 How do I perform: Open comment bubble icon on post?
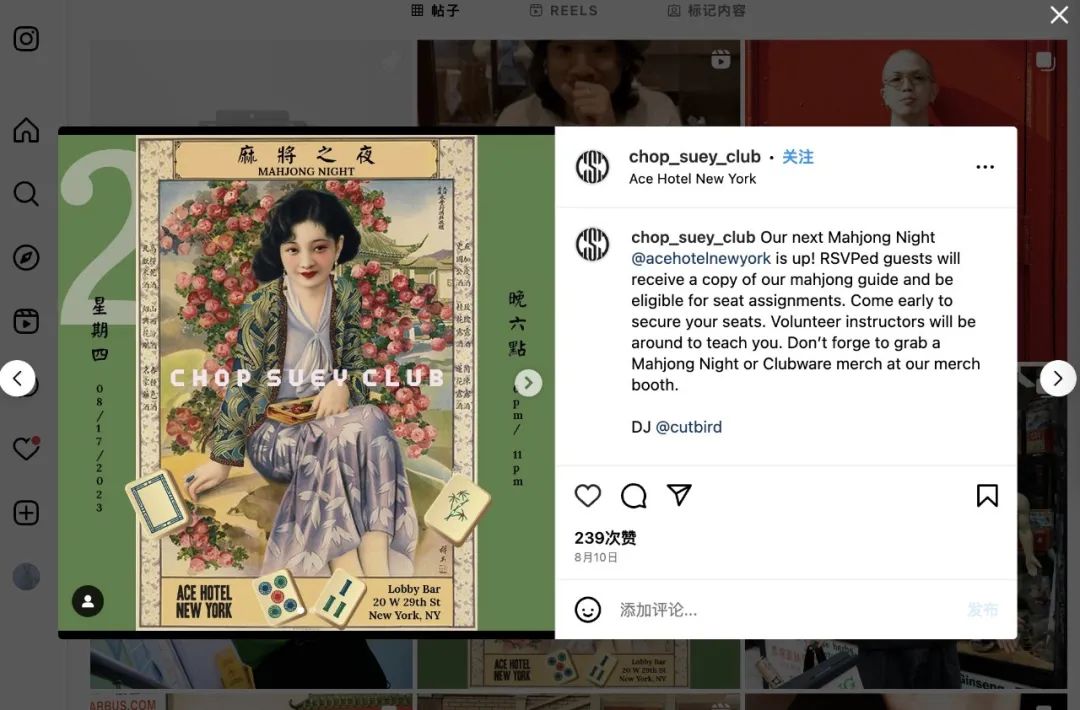point(634,495)
